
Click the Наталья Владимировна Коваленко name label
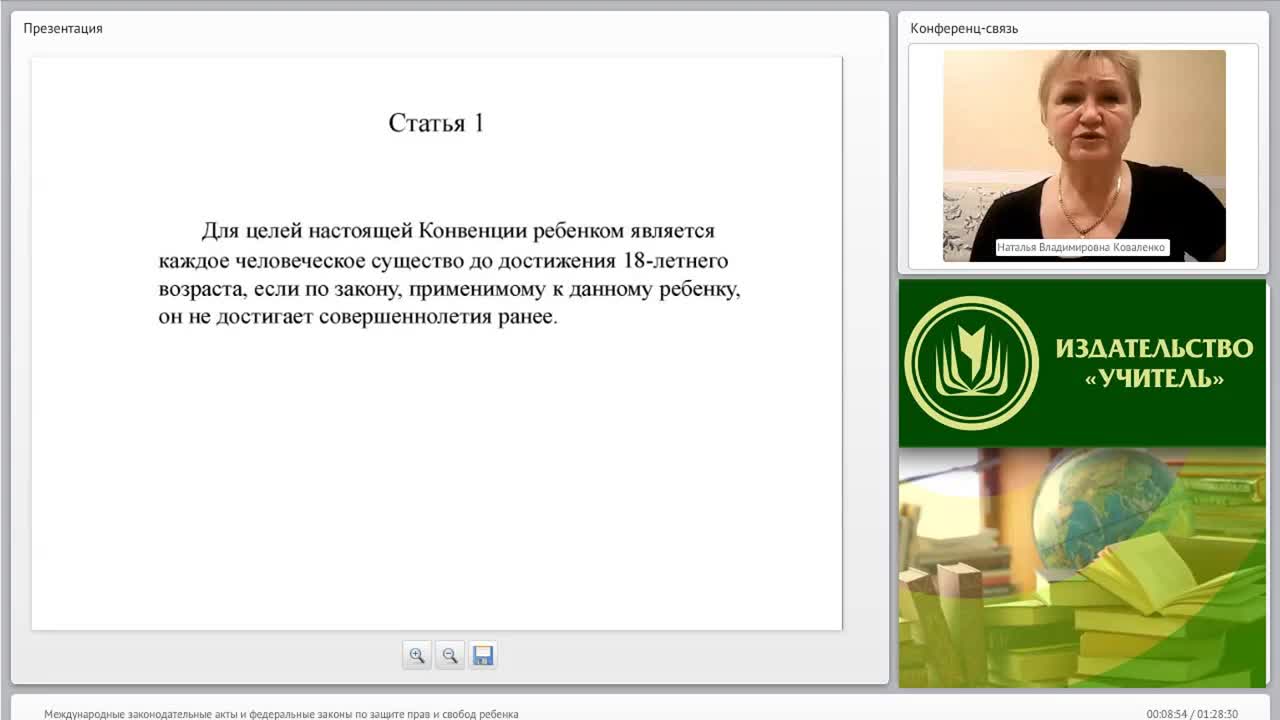pos(1081,247)
